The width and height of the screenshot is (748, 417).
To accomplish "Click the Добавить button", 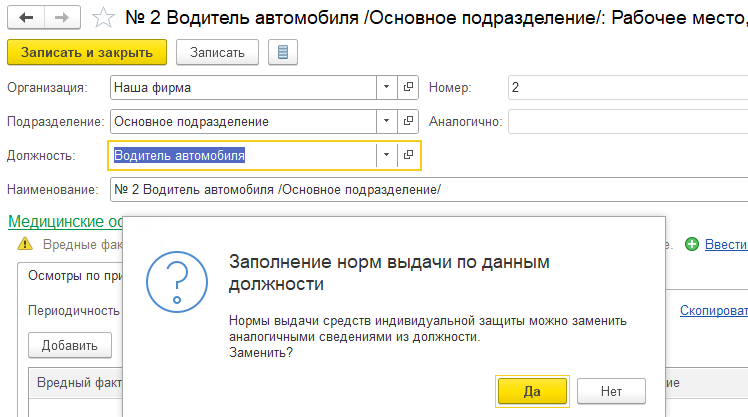I will 69,345.
